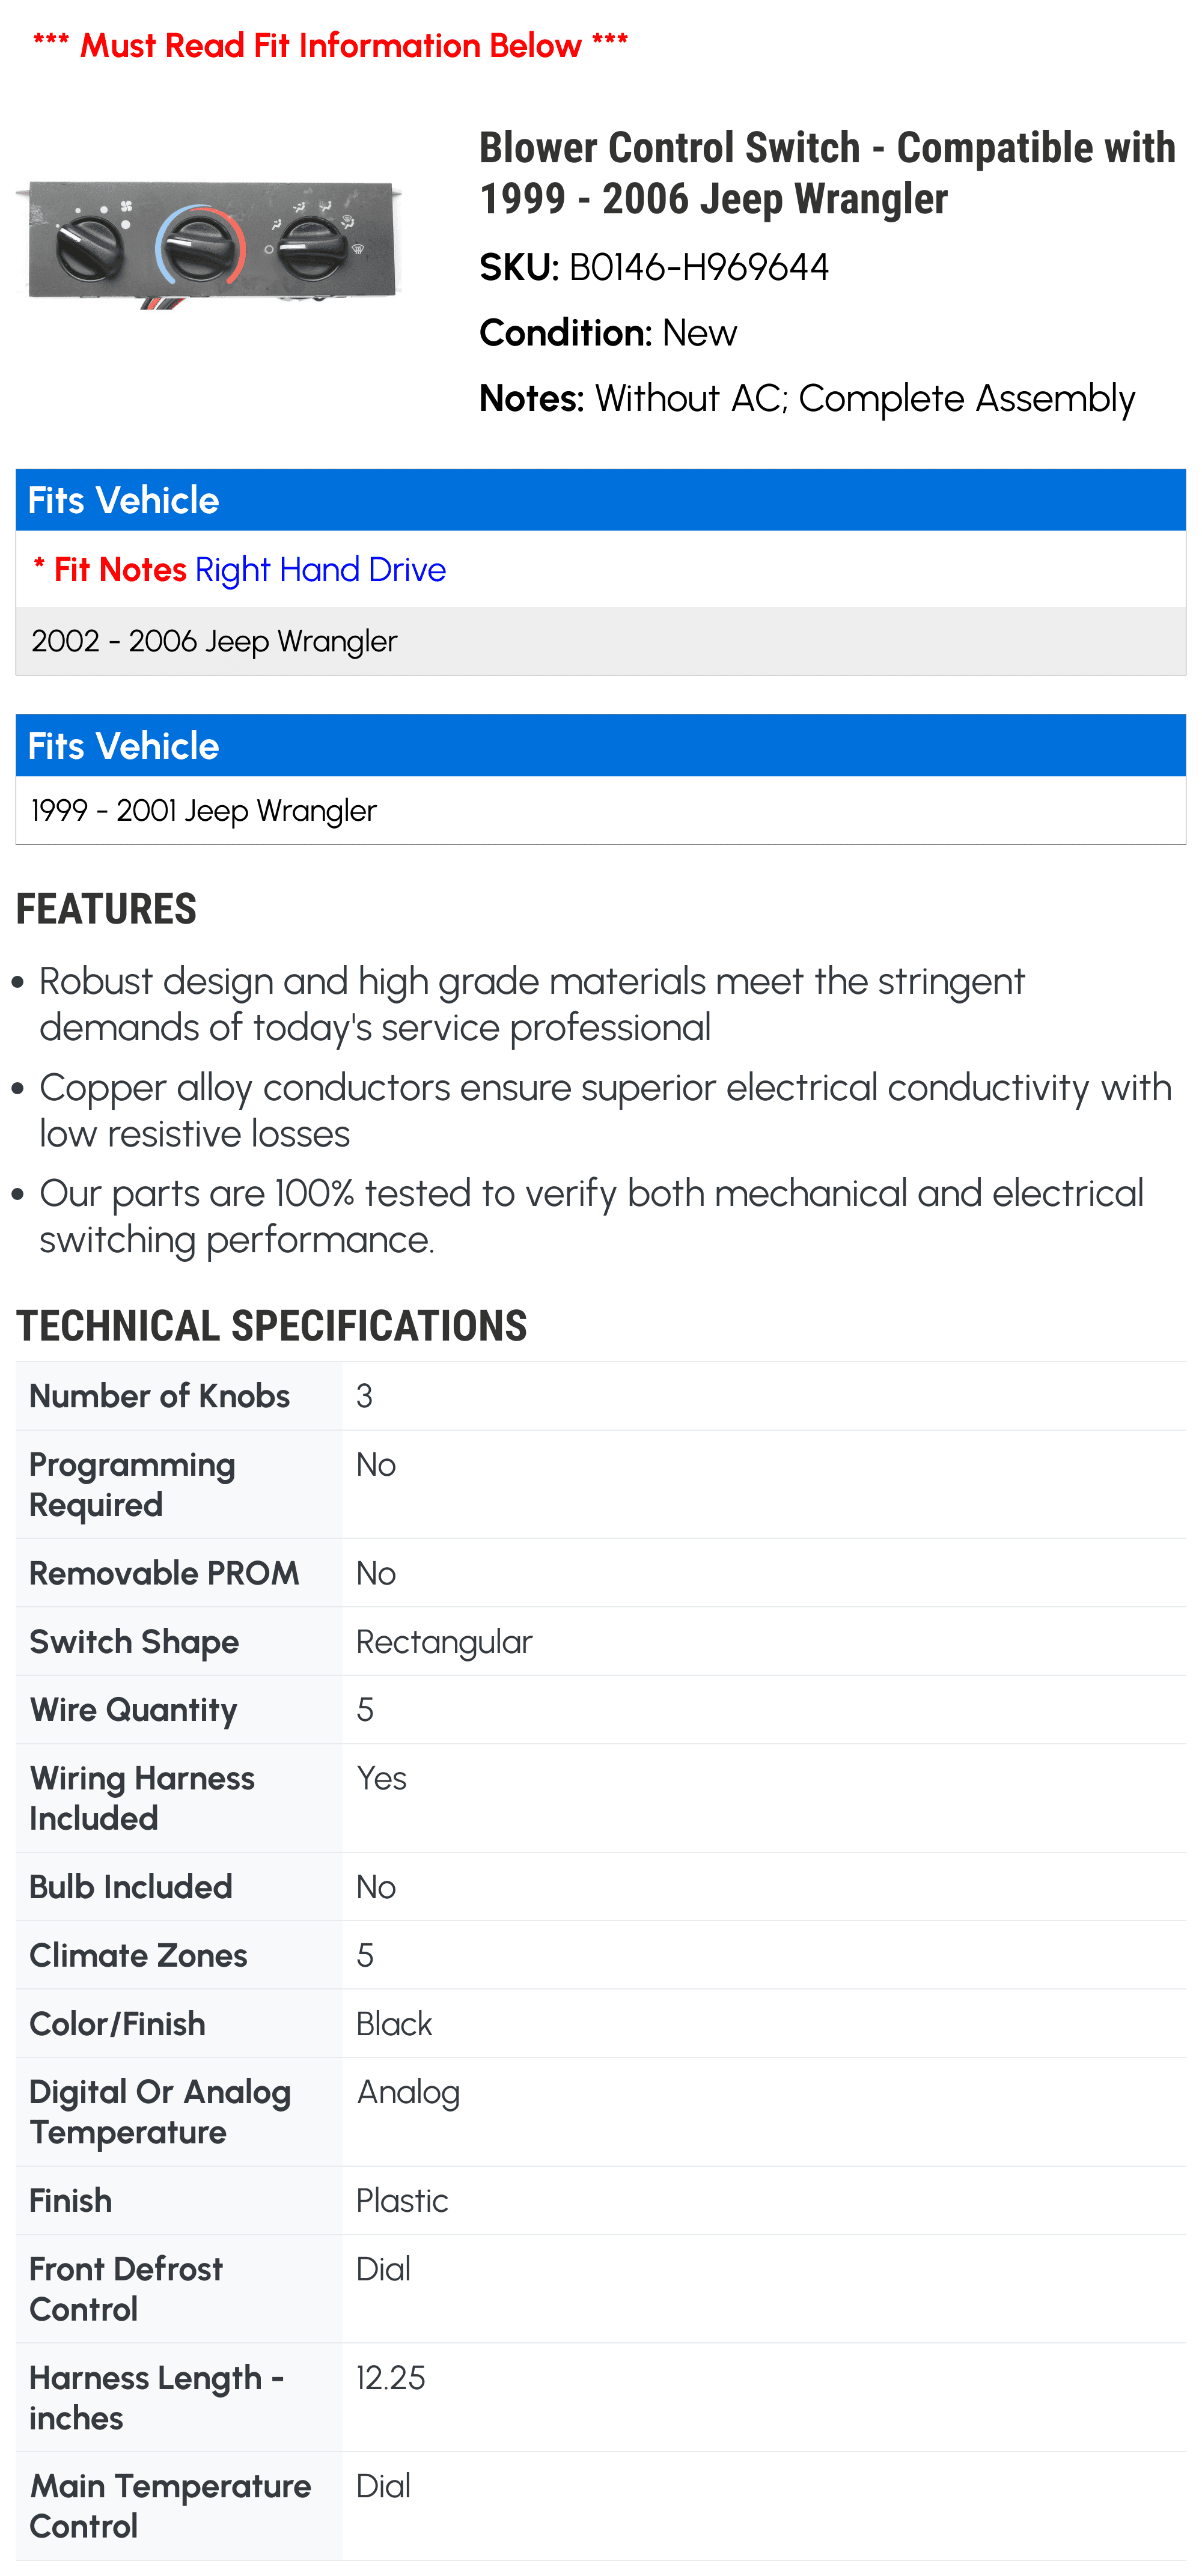The height and width of the screenshot is (2576, 1202).
Task: Click the Wiring Harness Included row
Action: [x=601, y=1798]
